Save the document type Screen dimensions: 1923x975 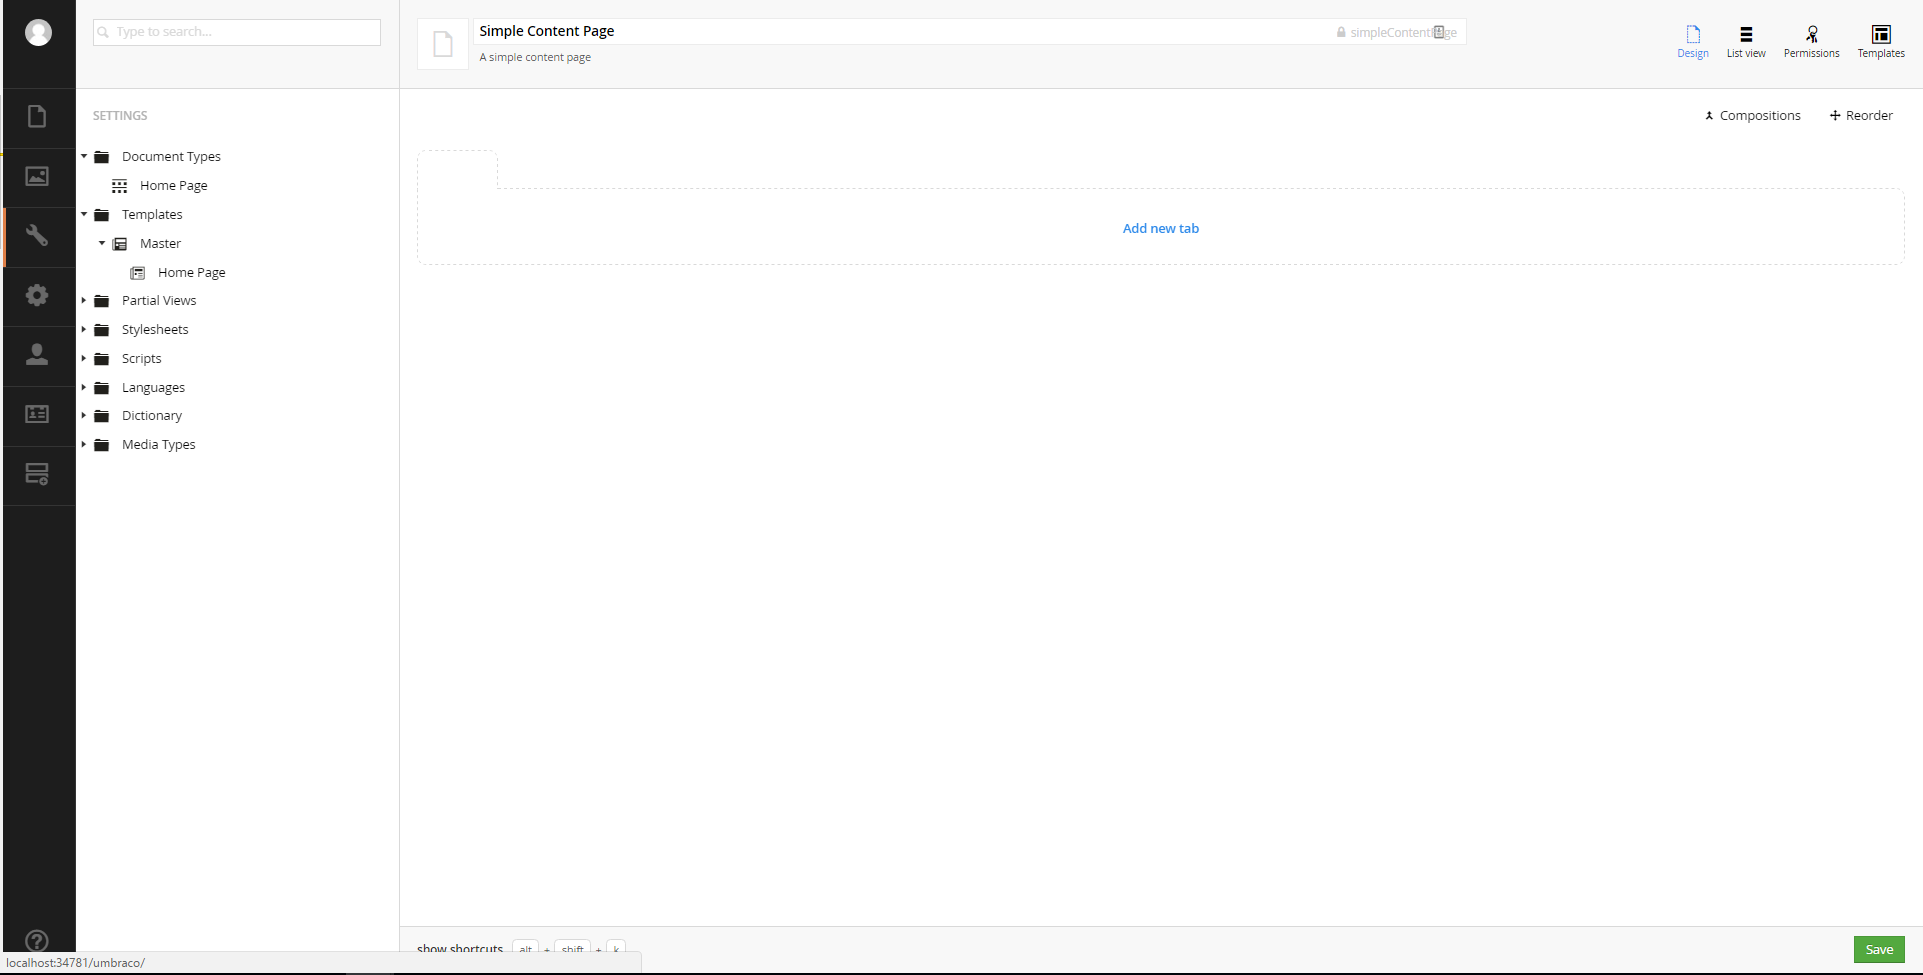pos(1879,949)
